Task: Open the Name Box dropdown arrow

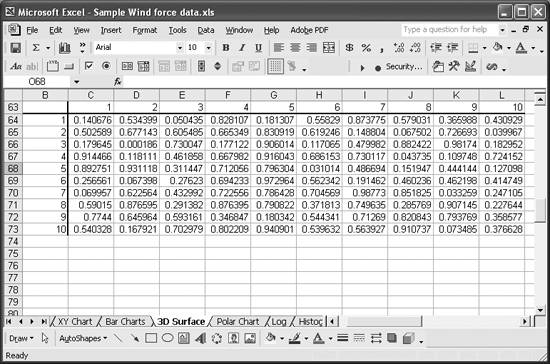Action: [76, 82]
